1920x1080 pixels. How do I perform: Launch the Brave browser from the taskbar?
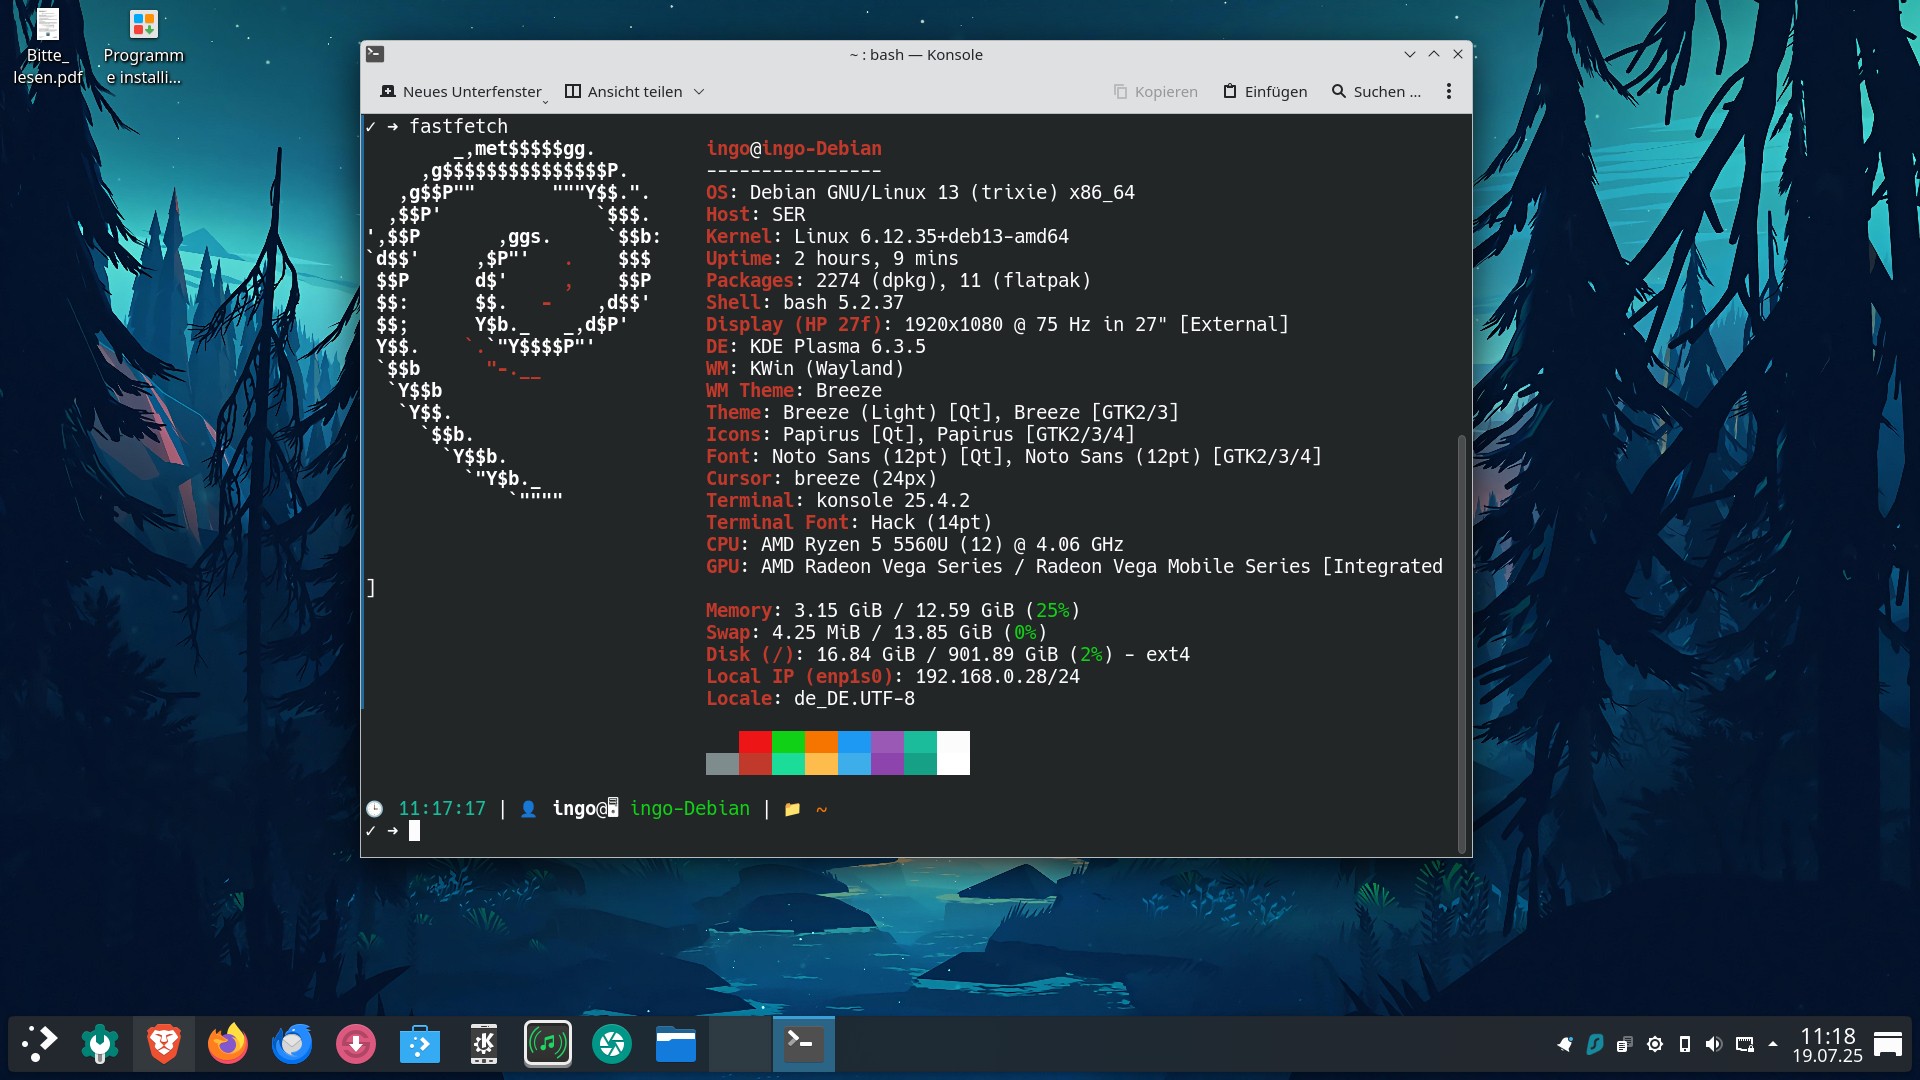click(x=164, y=1044)
